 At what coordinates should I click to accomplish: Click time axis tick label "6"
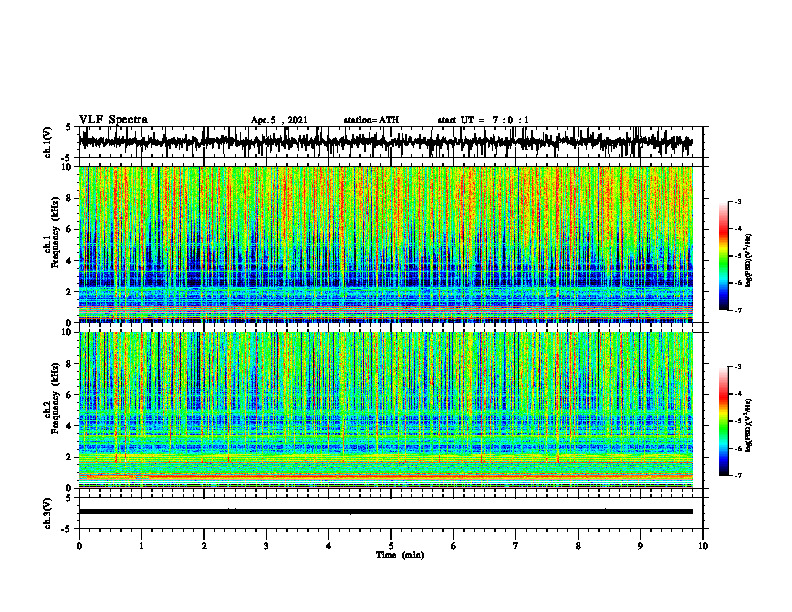coord(453,546)
